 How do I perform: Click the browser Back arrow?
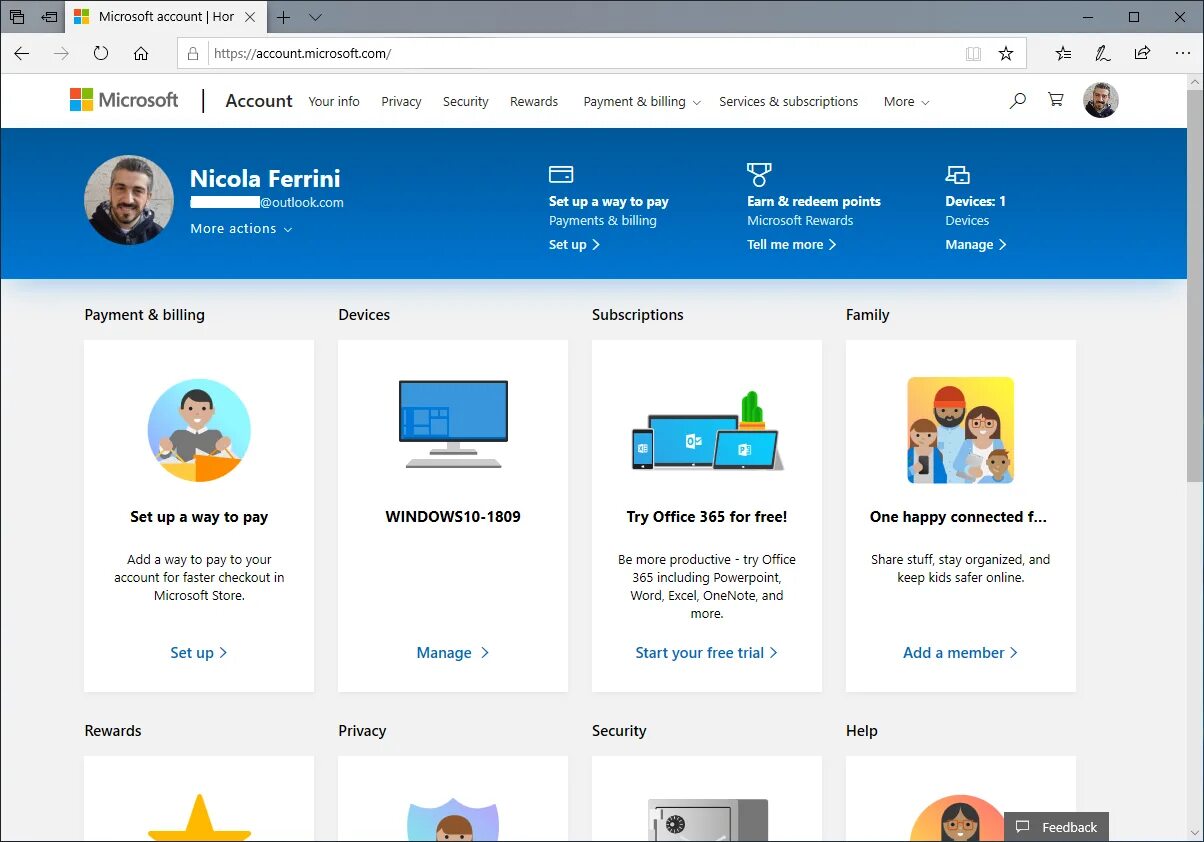pyautogui.click(x=22, y=54)
